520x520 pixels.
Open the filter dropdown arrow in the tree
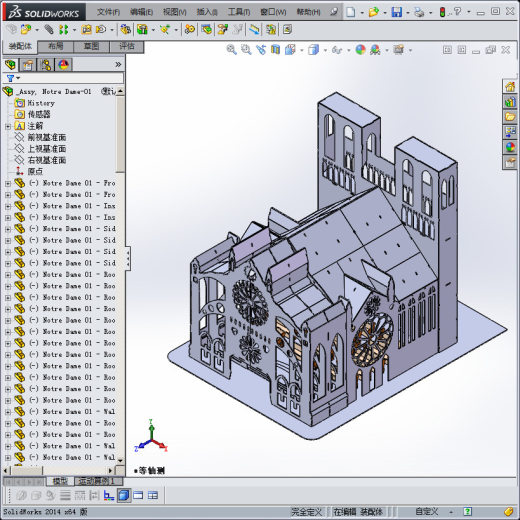coord(18,78)
